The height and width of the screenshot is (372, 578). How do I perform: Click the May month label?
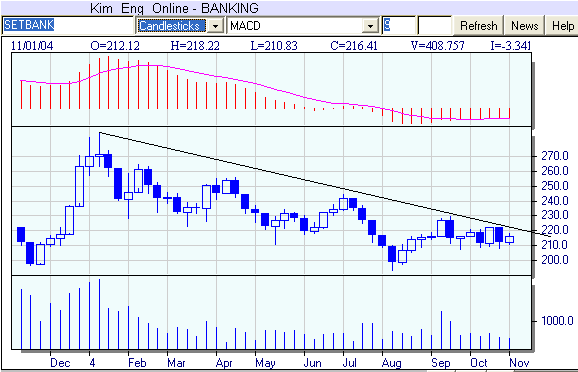coord(265,363)
